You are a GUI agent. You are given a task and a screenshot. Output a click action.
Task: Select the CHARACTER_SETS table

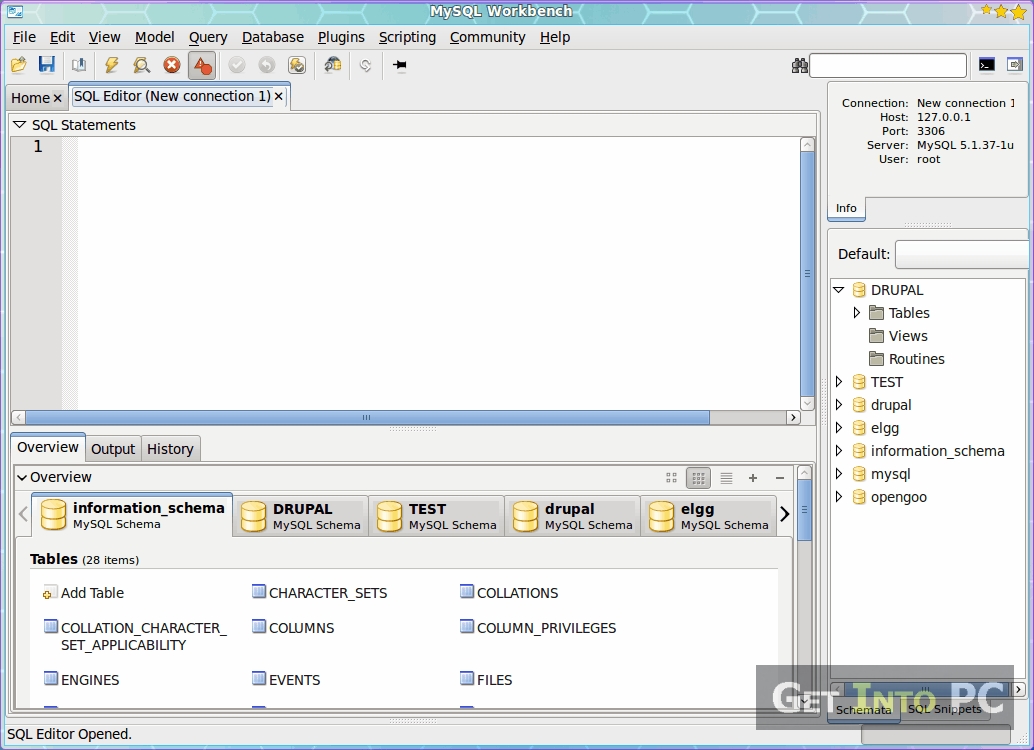320,593
